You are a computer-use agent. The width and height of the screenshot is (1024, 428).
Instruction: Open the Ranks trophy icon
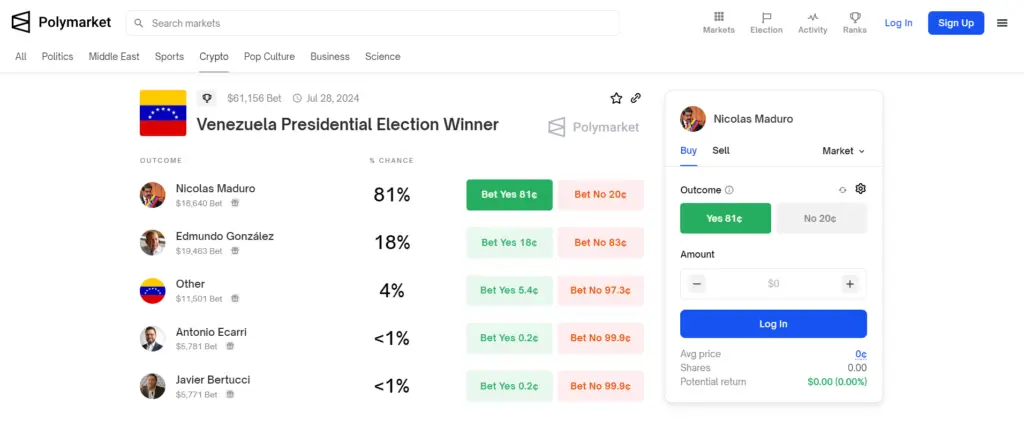pyautogui.click(x=854, y=17)
